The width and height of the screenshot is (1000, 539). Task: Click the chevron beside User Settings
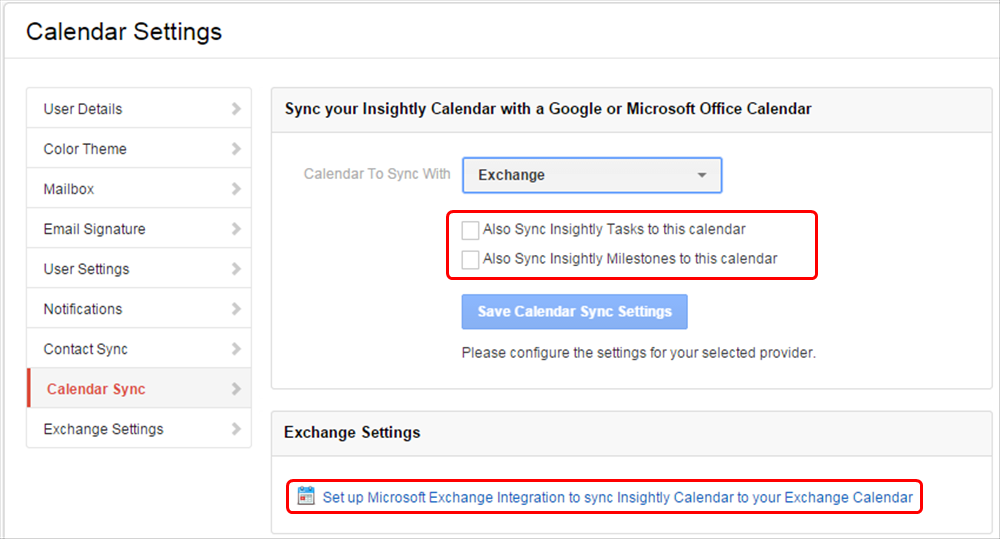(236, 269)
